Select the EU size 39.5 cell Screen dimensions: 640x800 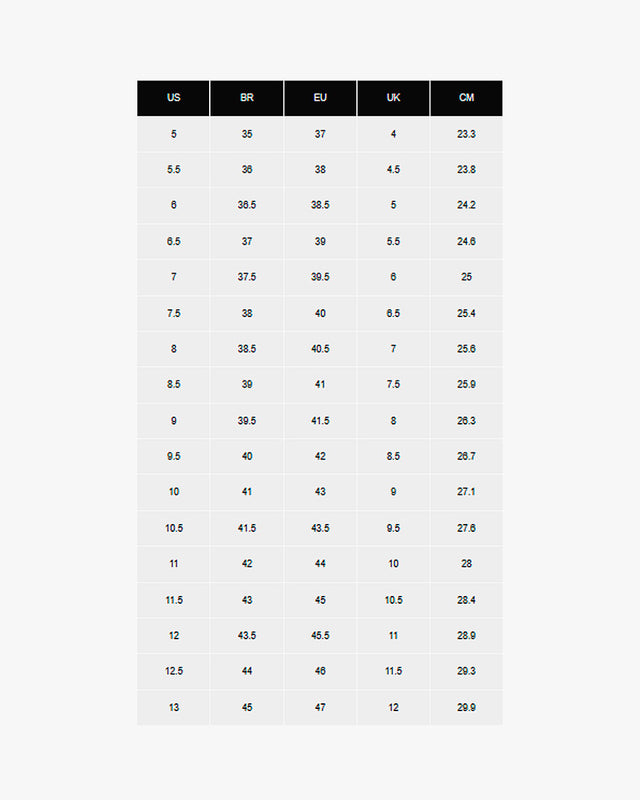coord(320,277)
